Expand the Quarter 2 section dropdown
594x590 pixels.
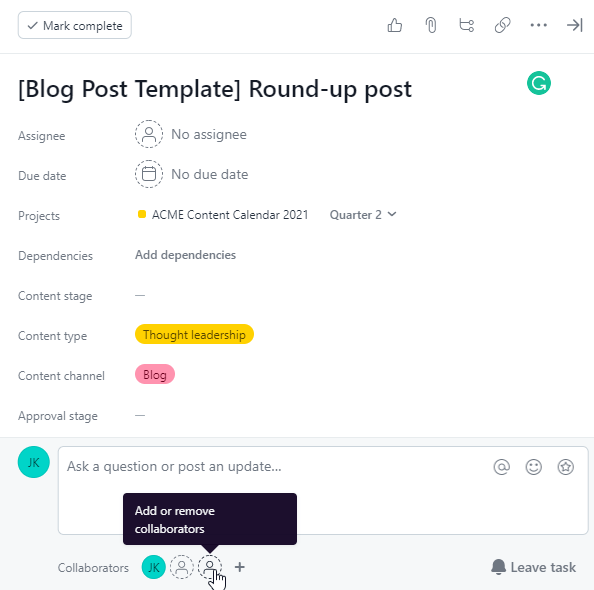coord(363,215)
